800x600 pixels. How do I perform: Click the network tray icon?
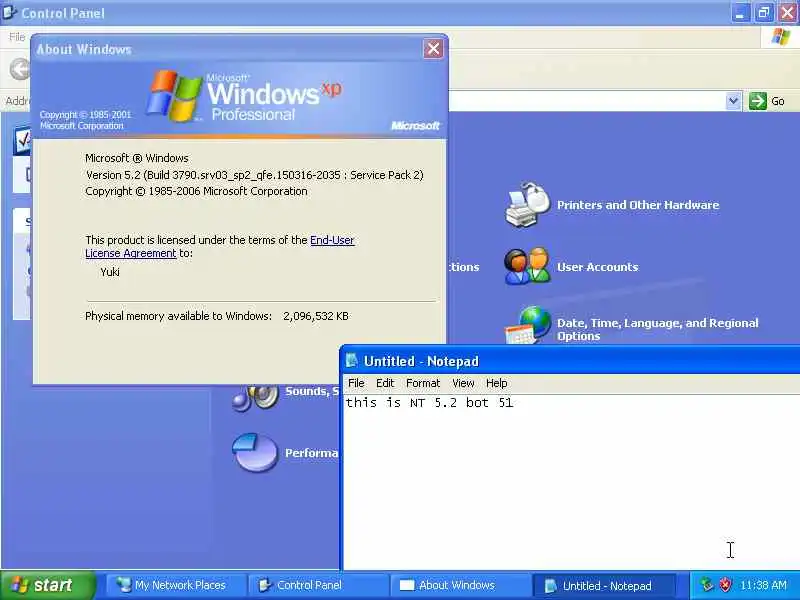pos(707,585)
